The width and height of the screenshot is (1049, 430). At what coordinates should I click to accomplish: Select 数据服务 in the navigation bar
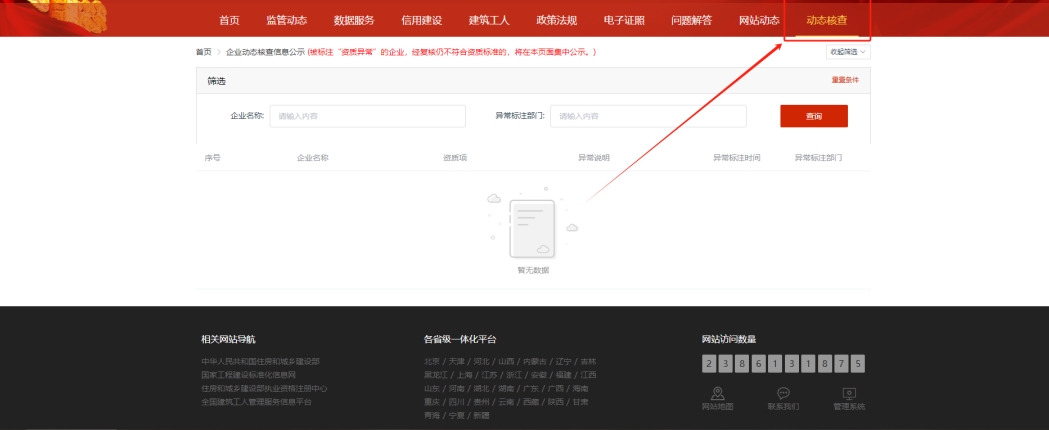pos(354,20)
